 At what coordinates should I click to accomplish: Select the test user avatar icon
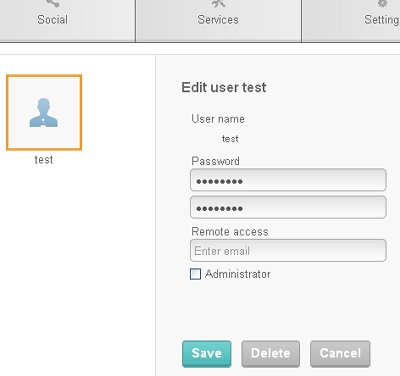click(x=44, y=112)
